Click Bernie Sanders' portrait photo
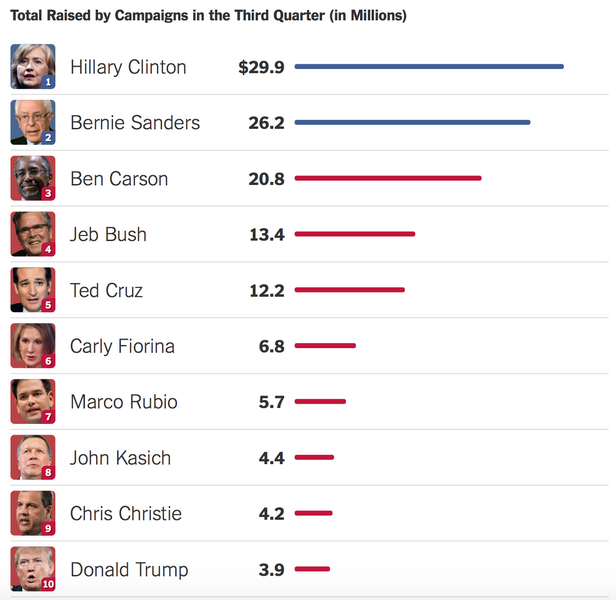The height and width of the screenshot is (600, 616). 32,123
